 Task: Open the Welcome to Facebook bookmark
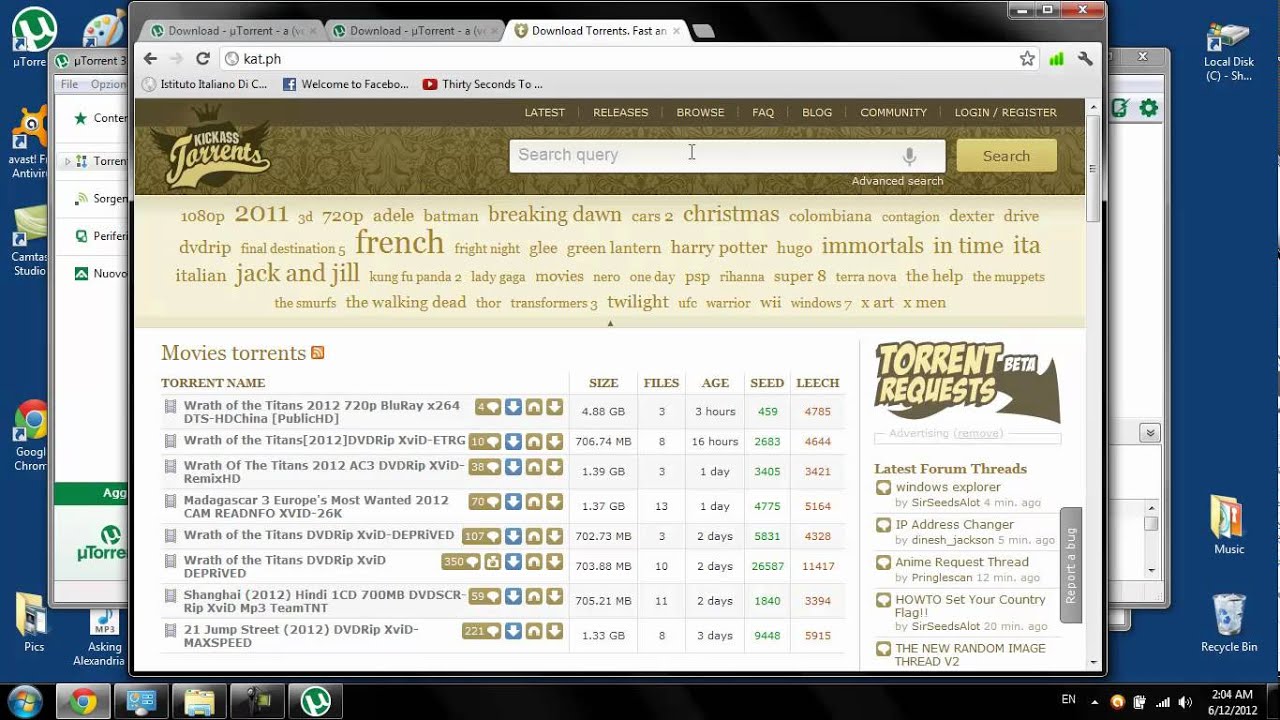[345, 84]
